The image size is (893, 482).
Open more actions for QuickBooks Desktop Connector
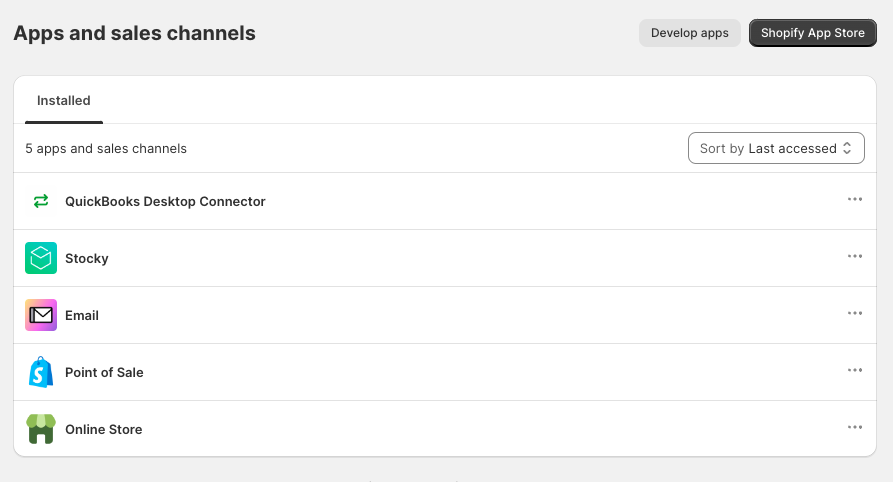point(855,199)
